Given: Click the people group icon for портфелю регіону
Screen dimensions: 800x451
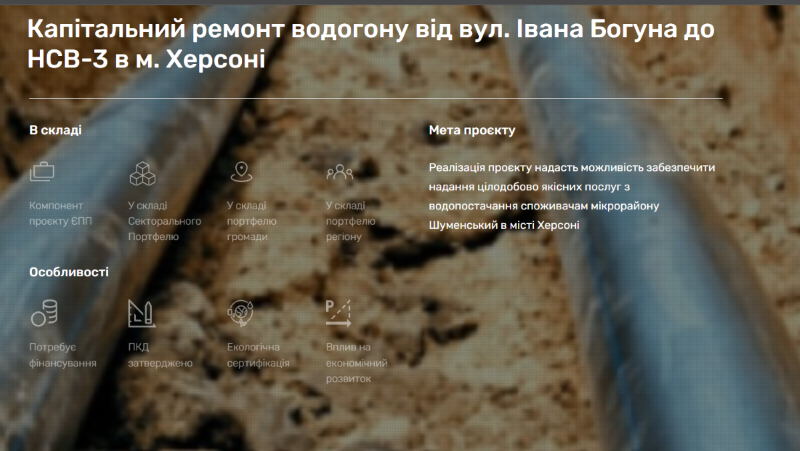Looking at the screenshot, I should coord(339,172).
